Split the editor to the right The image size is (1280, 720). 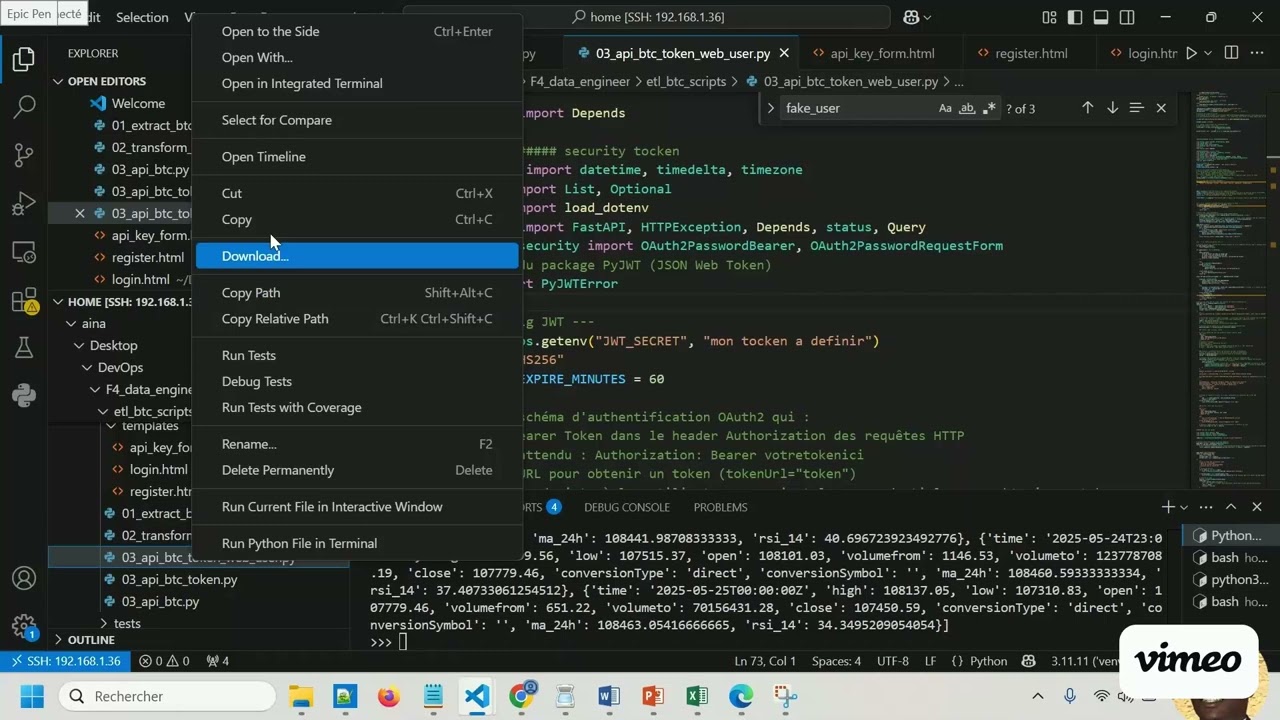click(x=1231, y=53)
